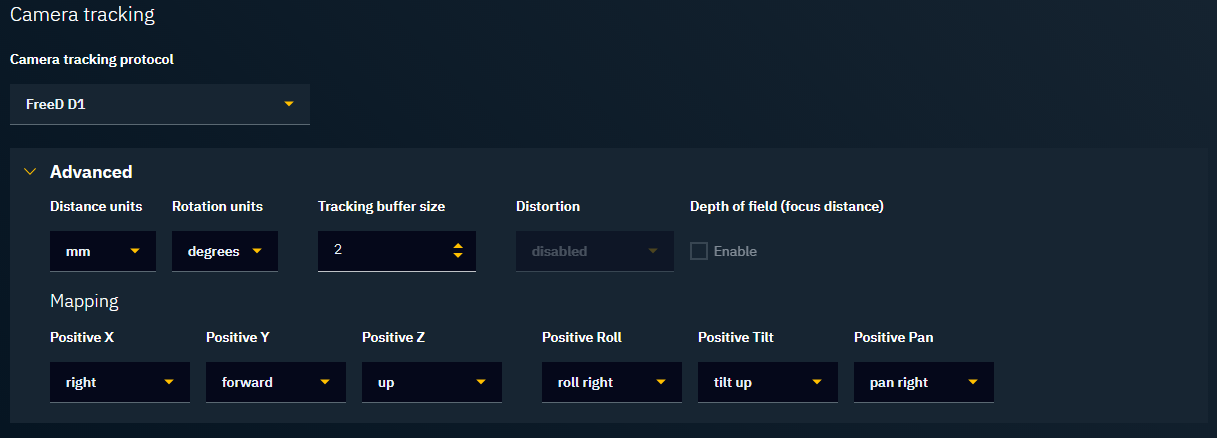Click the arrow icon beside degrees

coord(257,251)
